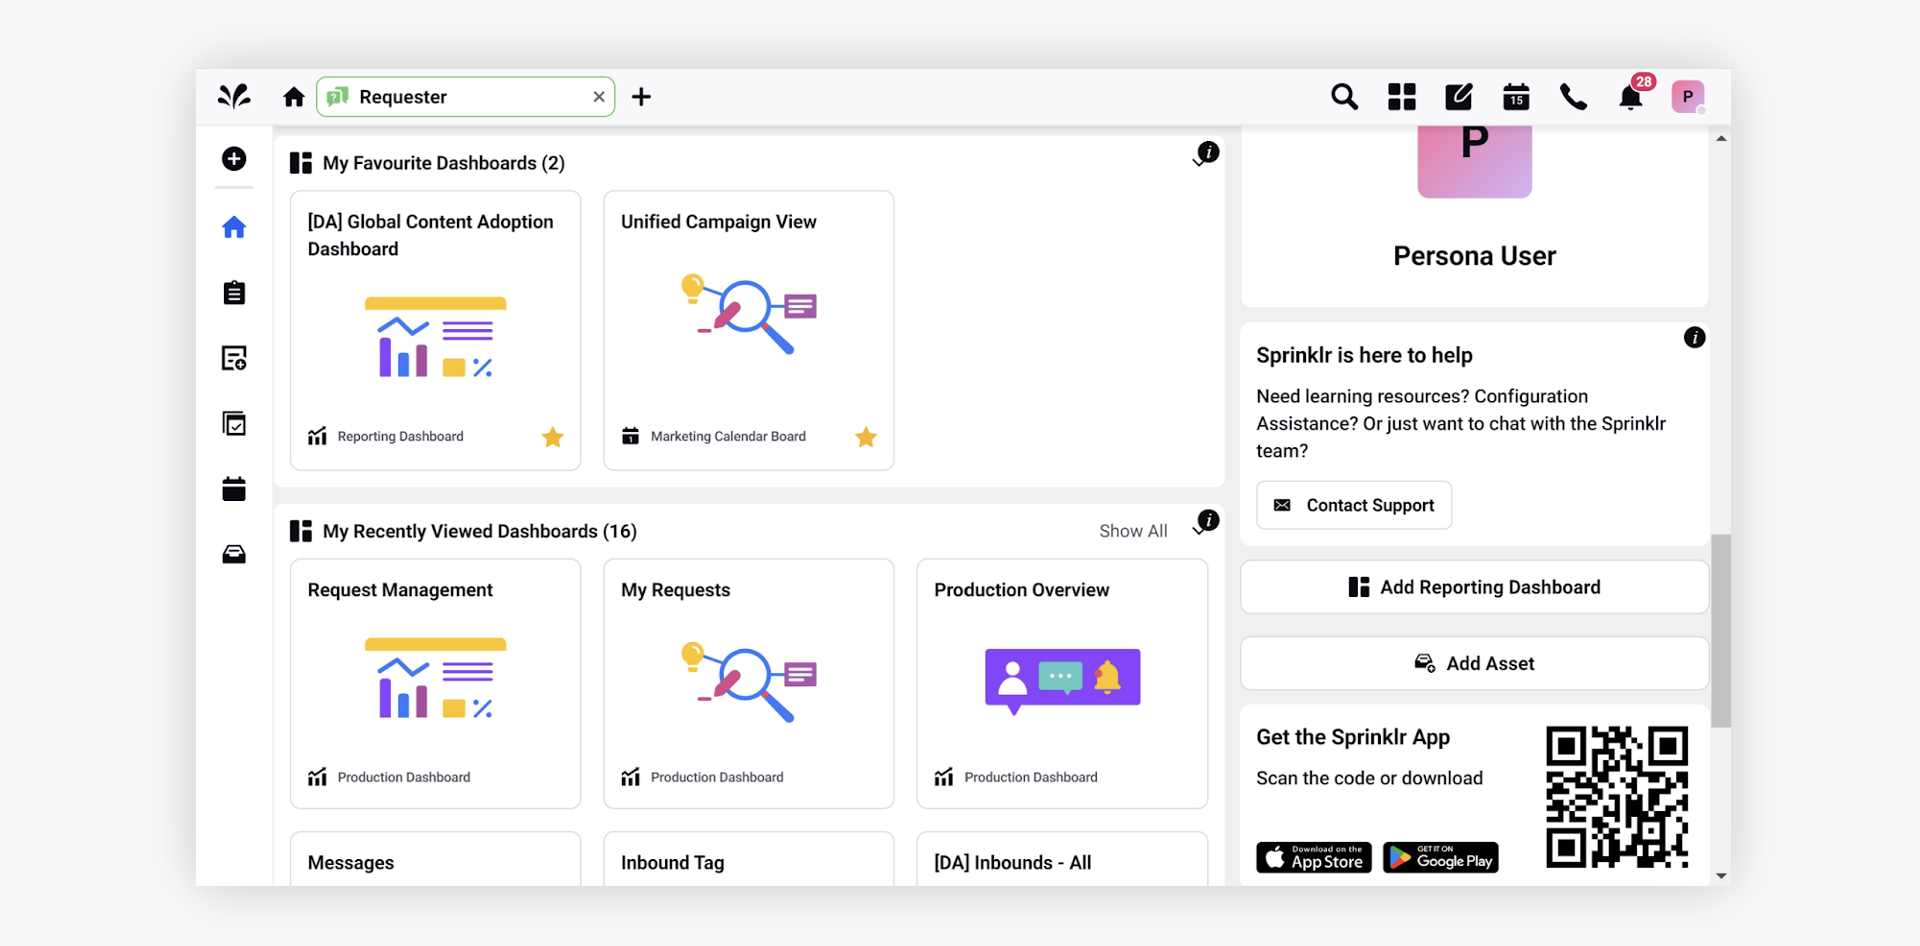Open the Production Overview dashboard card
The image size is (1920, 946).
click(1062, 683)
